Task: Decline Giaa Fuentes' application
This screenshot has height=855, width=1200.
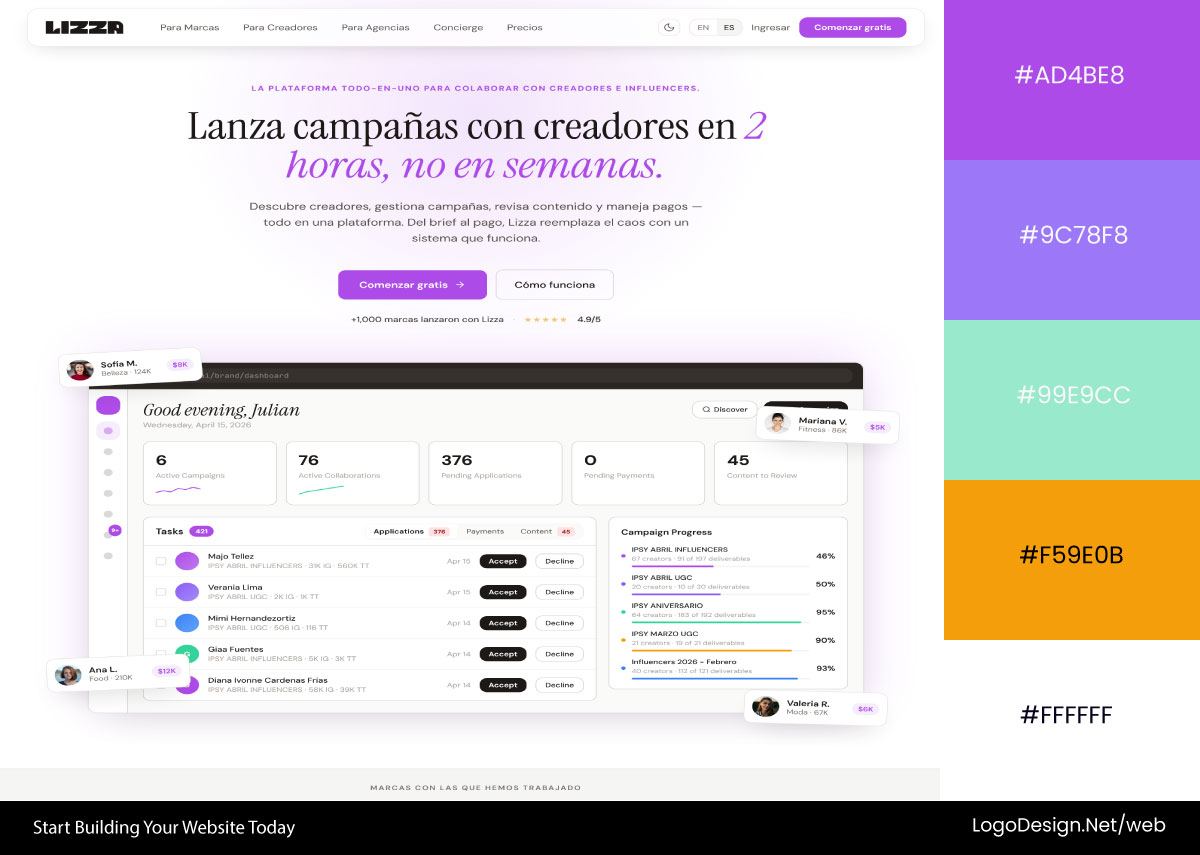Action: click(x=560, y=654)
